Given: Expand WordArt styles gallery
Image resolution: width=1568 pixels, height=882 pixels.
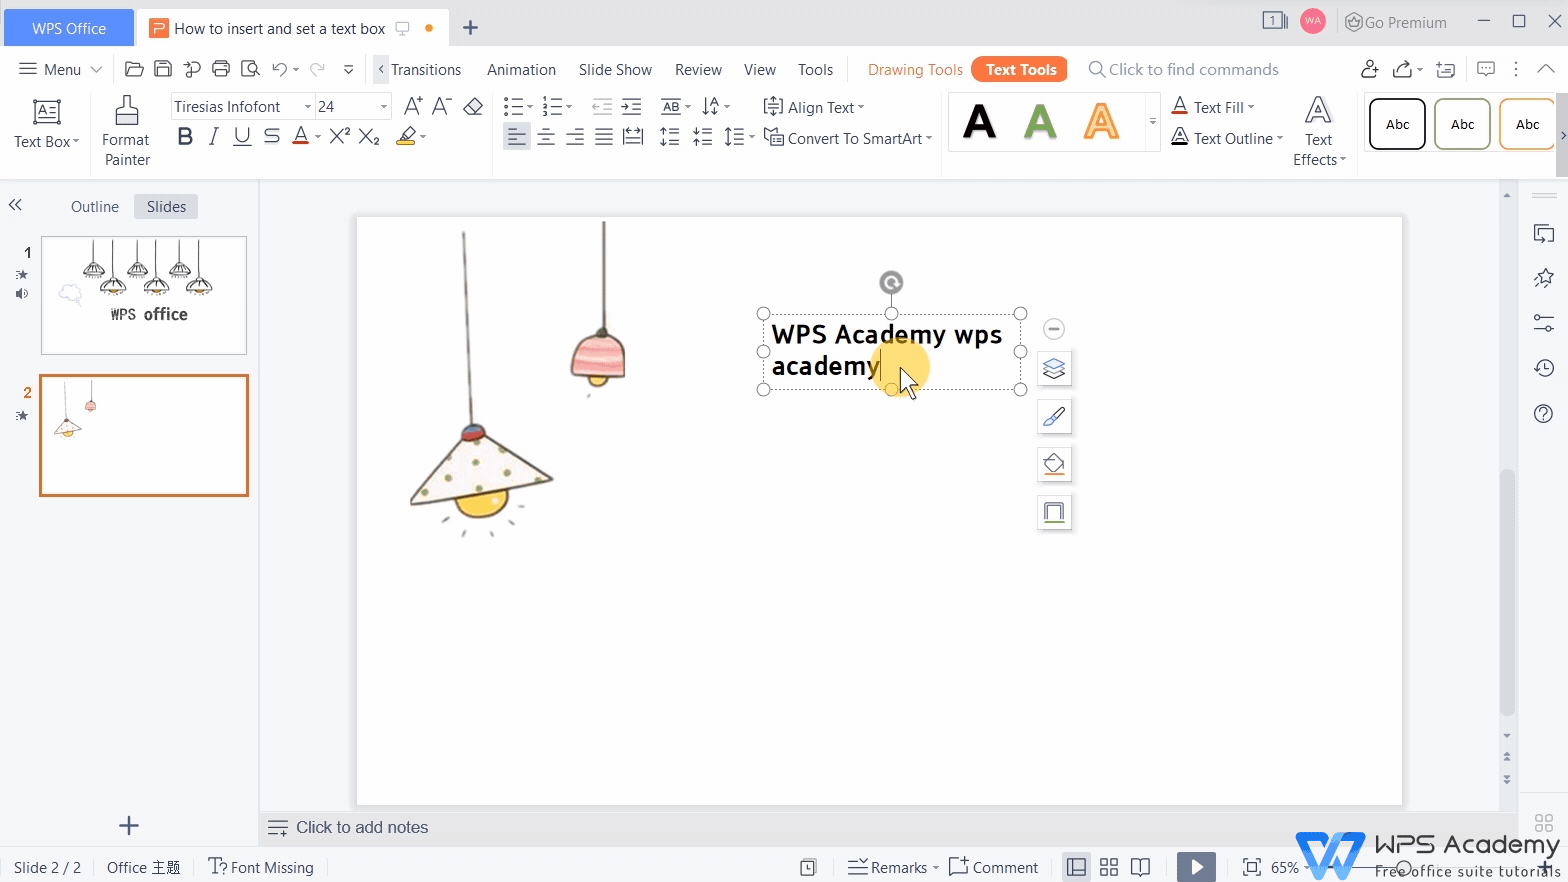Looking at the screenshot, I should pyautogui.click(x=1152, y=121).
